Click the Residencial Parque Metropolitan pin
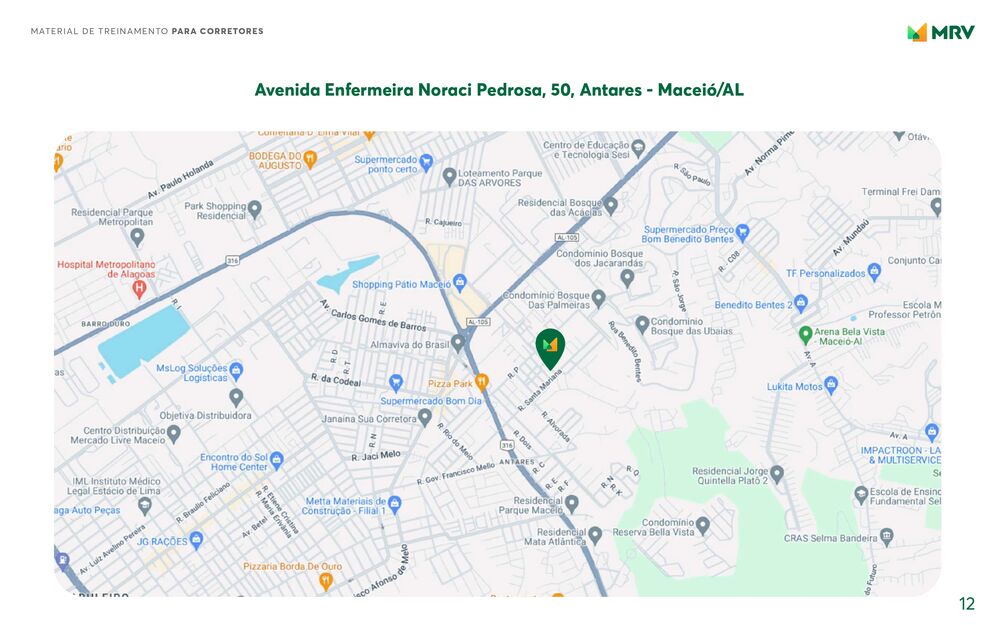Image resolution: width=1000 pixels, height=625 pixels. pos(137,237)
